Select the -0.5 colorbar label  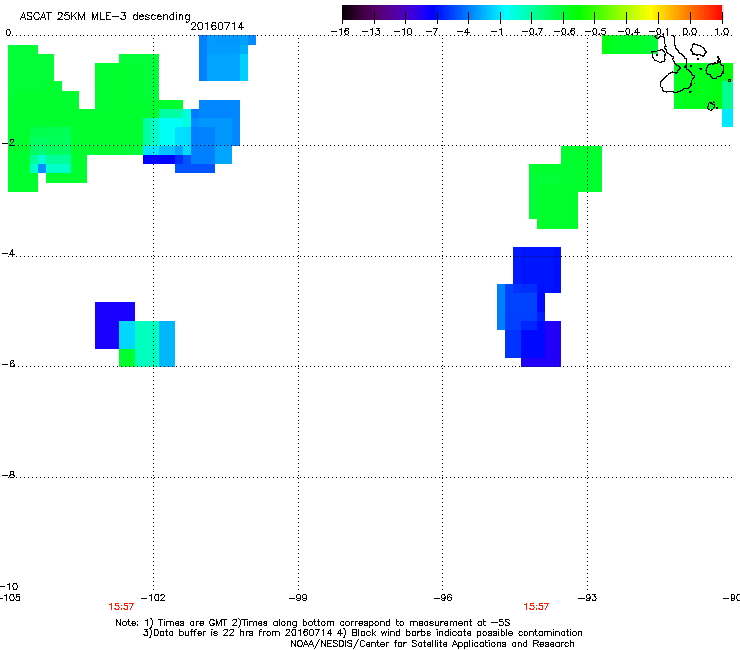click(596, 32)
